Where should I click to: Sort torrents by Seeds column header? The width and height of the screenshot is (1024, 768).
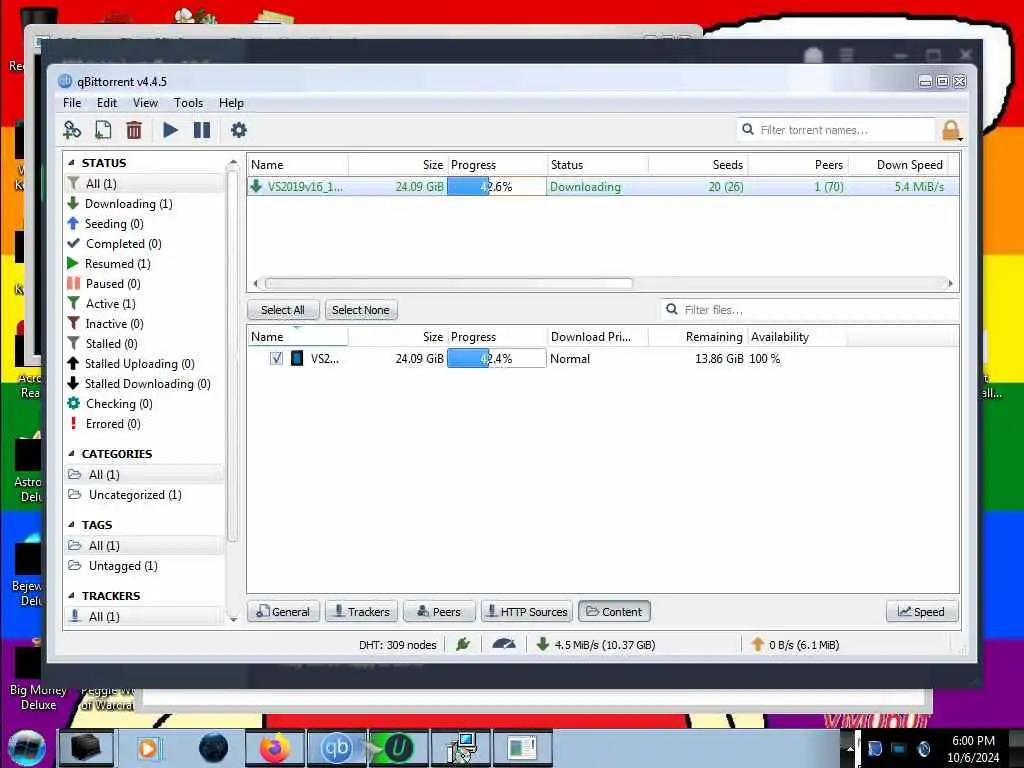tap(697, 165)
